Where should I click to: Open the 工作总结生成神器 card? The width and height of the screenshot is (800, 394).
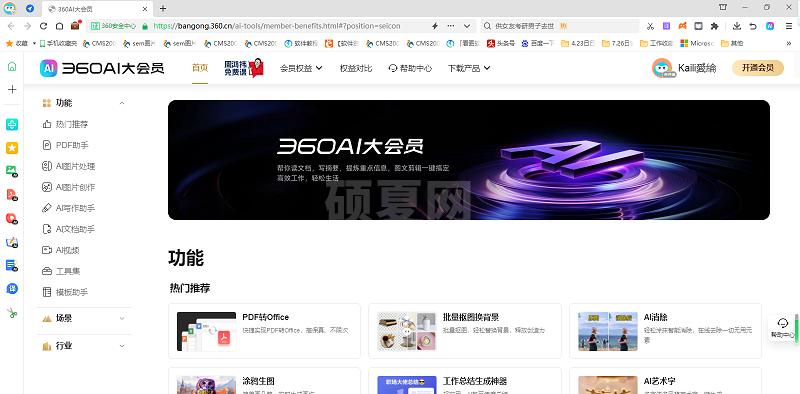[465, 381]
